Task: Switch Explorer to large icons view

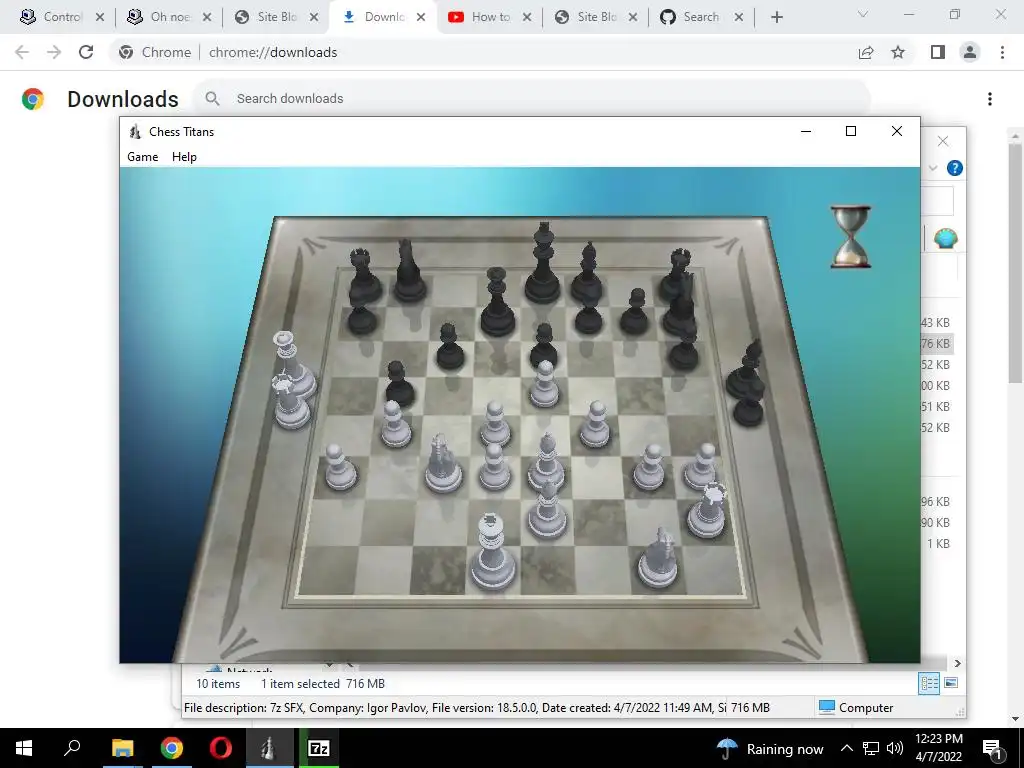Action: pyautogui.click(x=952, y=683)
